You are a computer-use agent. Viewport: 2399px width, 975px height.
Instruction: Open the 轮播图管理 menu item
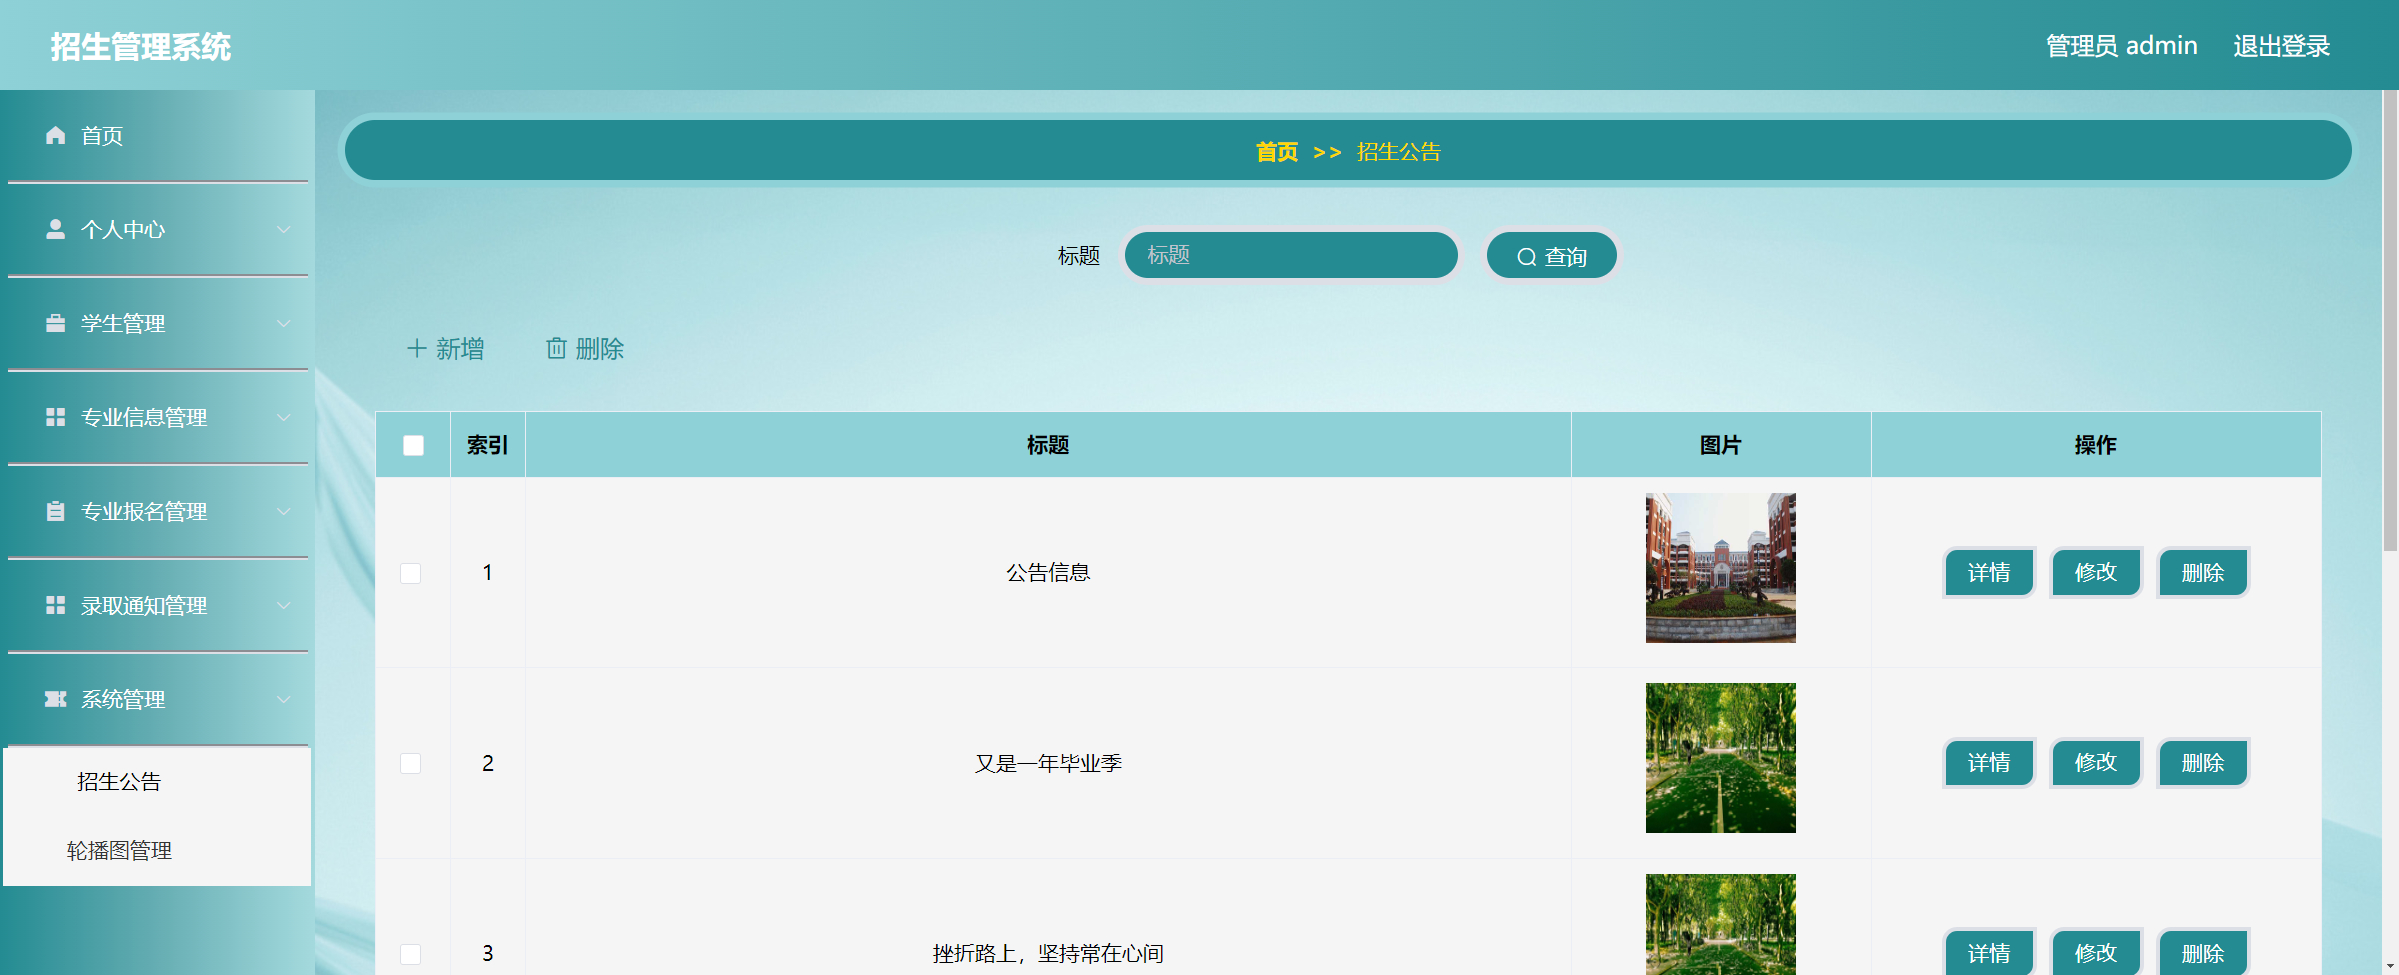tap(119, 851)
